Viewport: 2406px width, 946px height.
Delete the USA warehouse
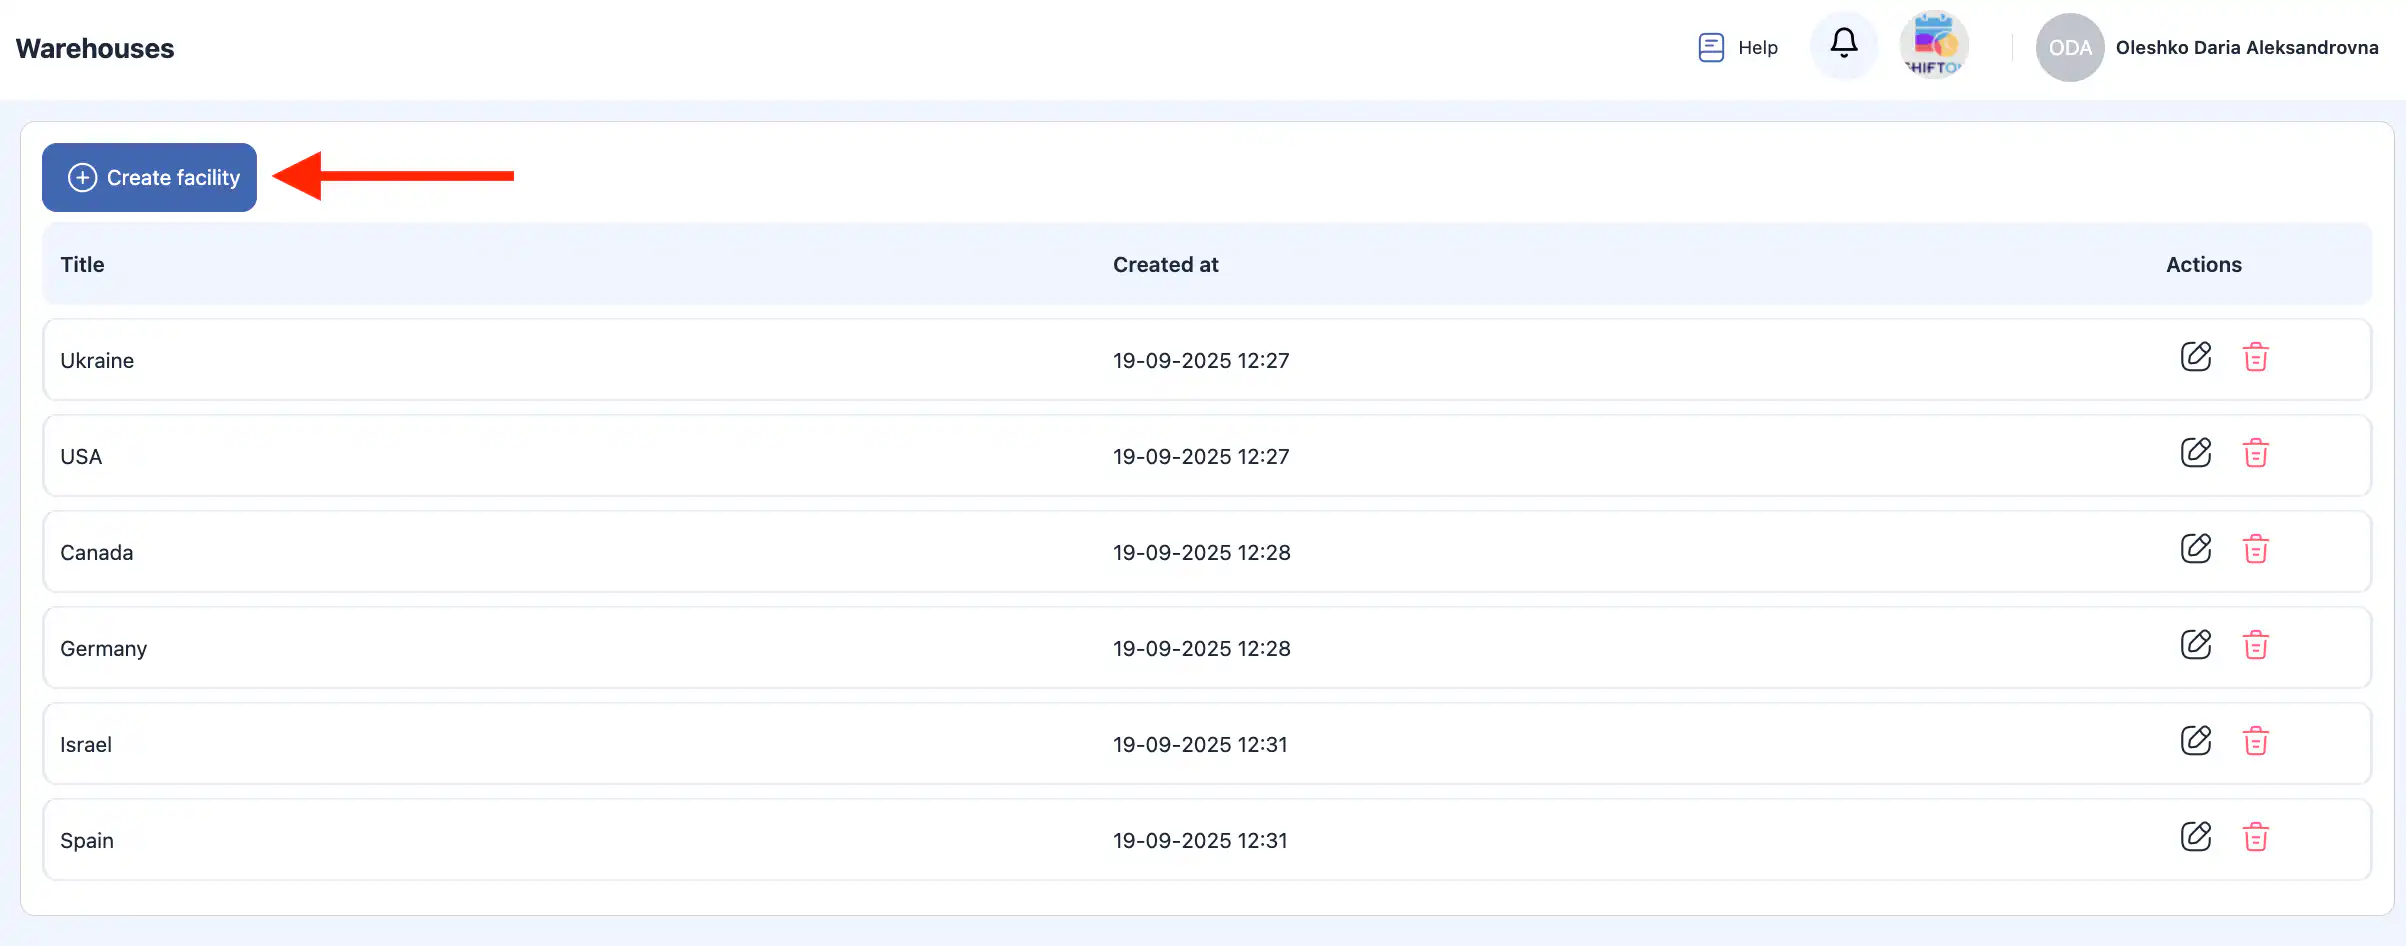tap(2255, 453)
